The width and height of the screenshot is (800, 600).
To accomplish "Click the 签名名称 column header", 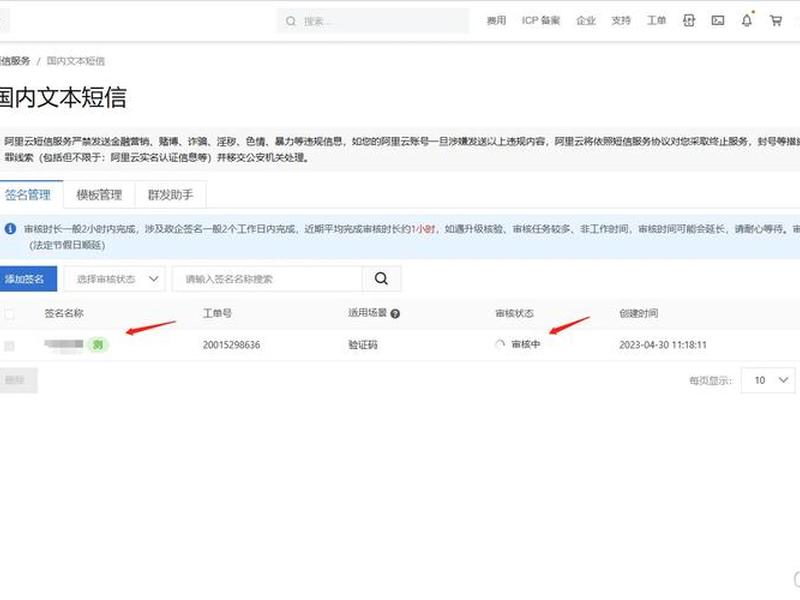I will pyautogui.click(x=64, y=313).
